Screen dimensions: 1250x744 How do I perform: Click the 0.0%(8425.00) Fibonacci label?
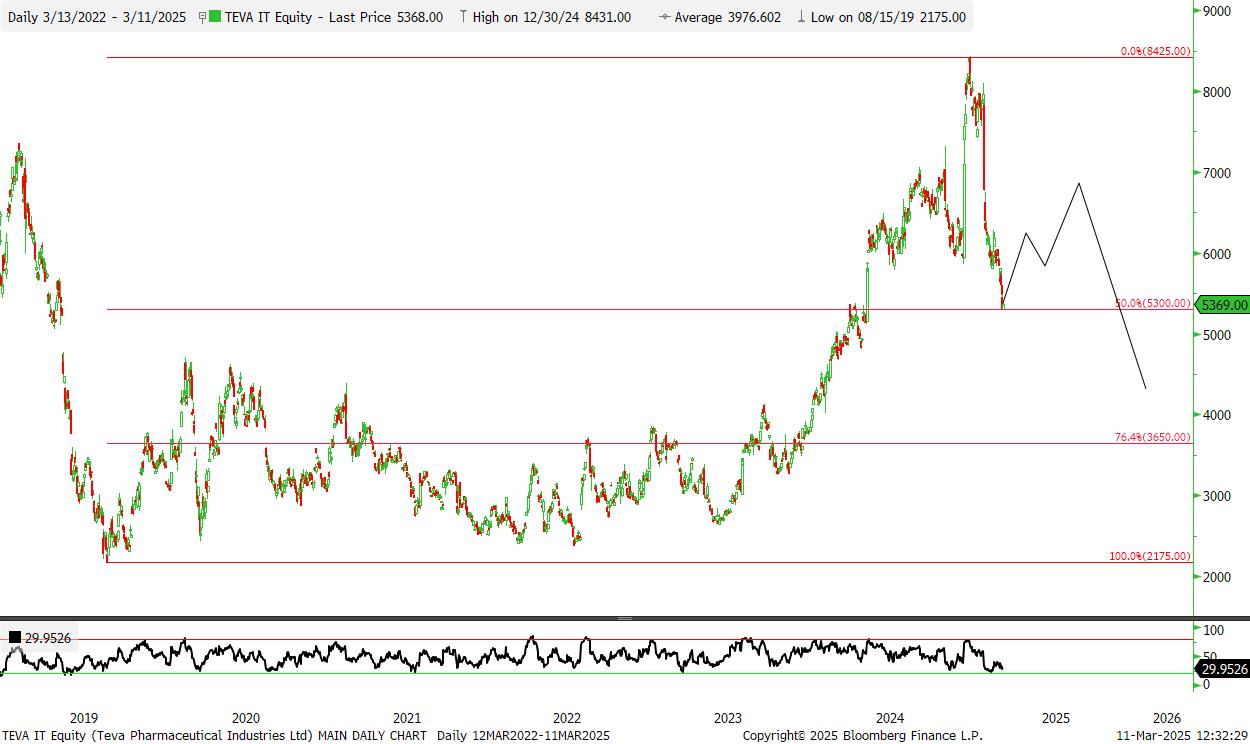coord(1155,50)
